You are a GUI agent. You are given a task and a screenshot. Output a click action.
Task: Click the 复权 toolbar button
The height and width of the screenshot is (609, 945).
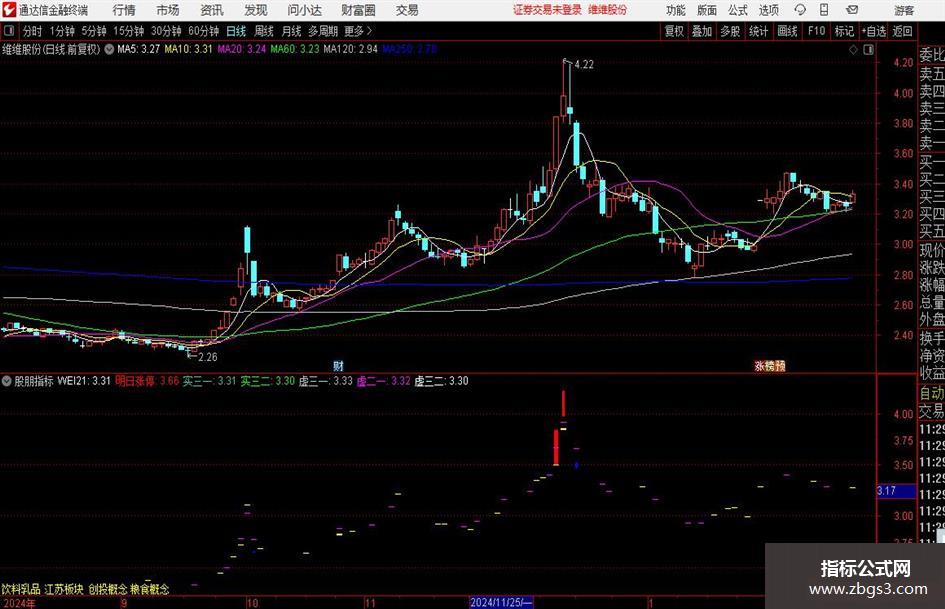point(674,31)
